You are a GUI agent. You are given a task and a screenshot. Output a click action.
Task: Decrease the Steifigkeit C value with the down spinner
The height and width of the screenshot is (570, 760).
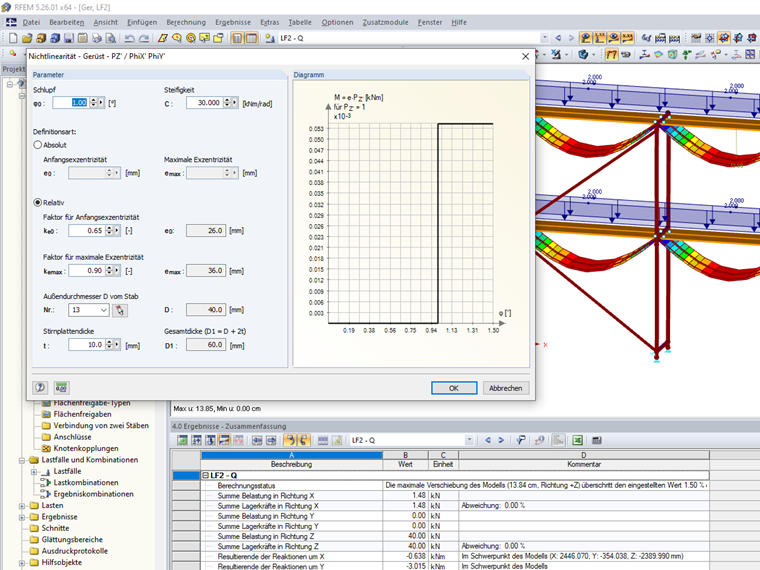coord(227,105)
